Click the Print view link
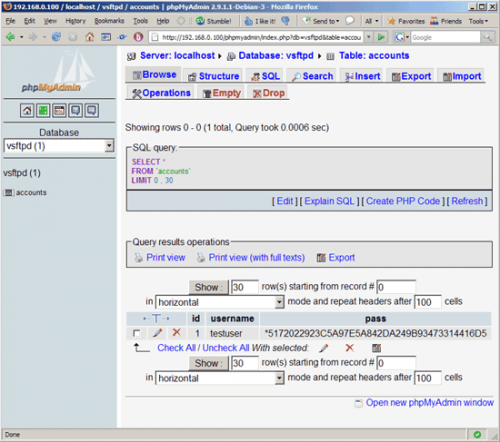500x442 pixels. 166,257
